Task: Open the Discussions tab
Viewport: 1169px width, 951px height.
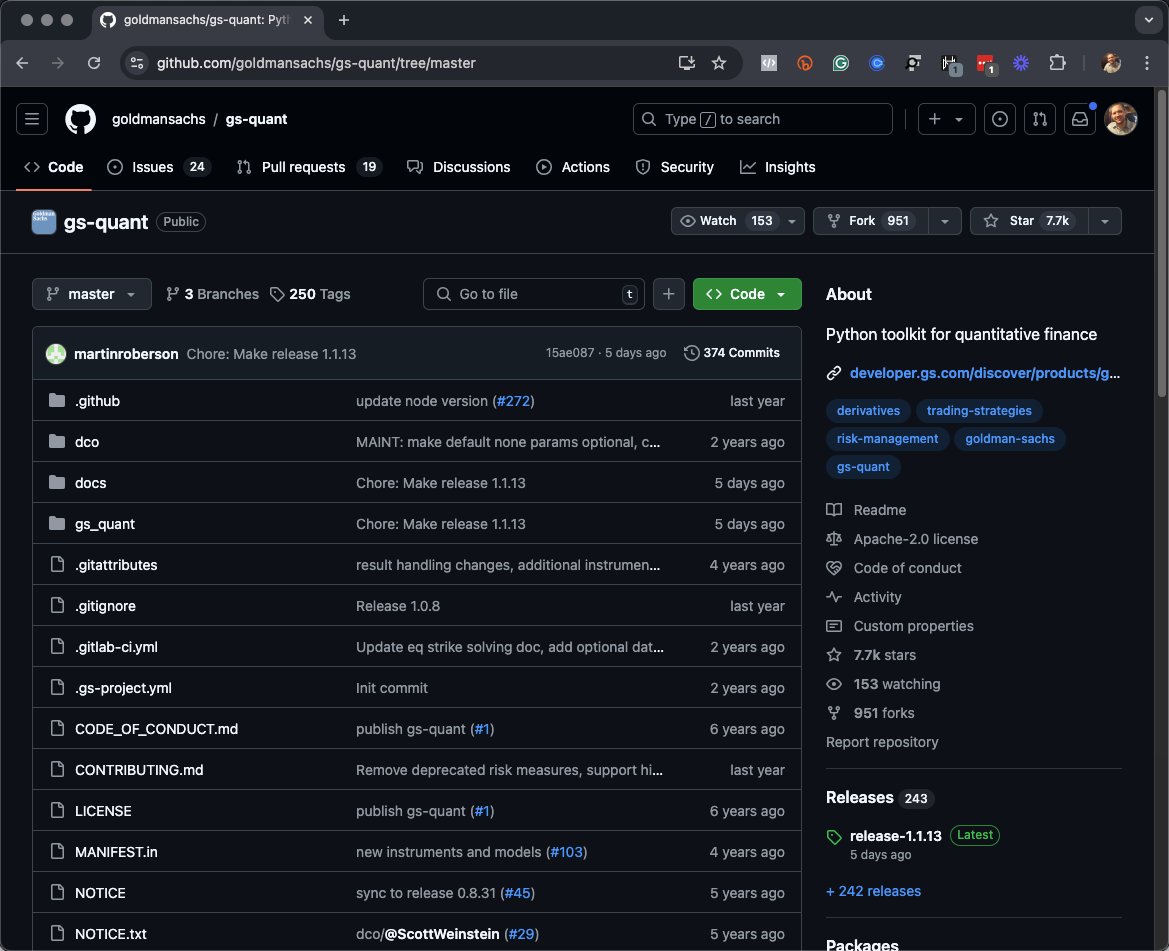Action: coord(459,168)
